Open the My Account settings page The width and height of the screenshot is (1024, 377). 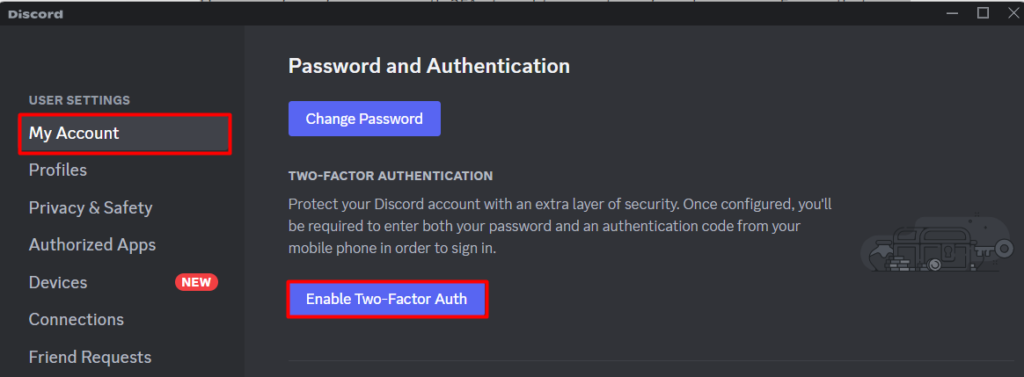125,133
